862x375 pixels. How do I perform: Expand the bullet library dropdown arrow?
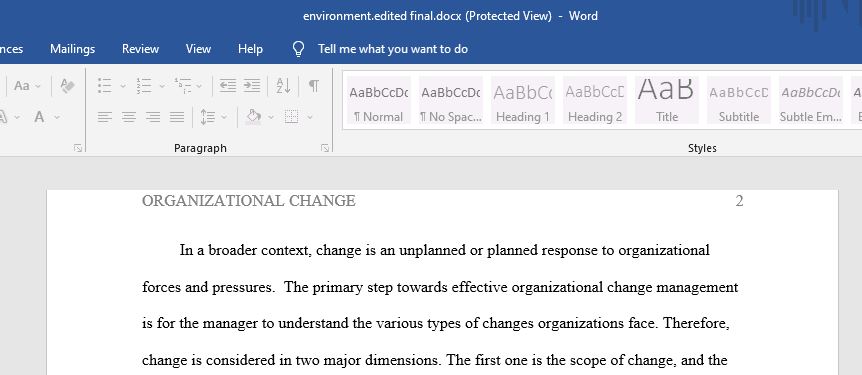[x=123, y=86]
